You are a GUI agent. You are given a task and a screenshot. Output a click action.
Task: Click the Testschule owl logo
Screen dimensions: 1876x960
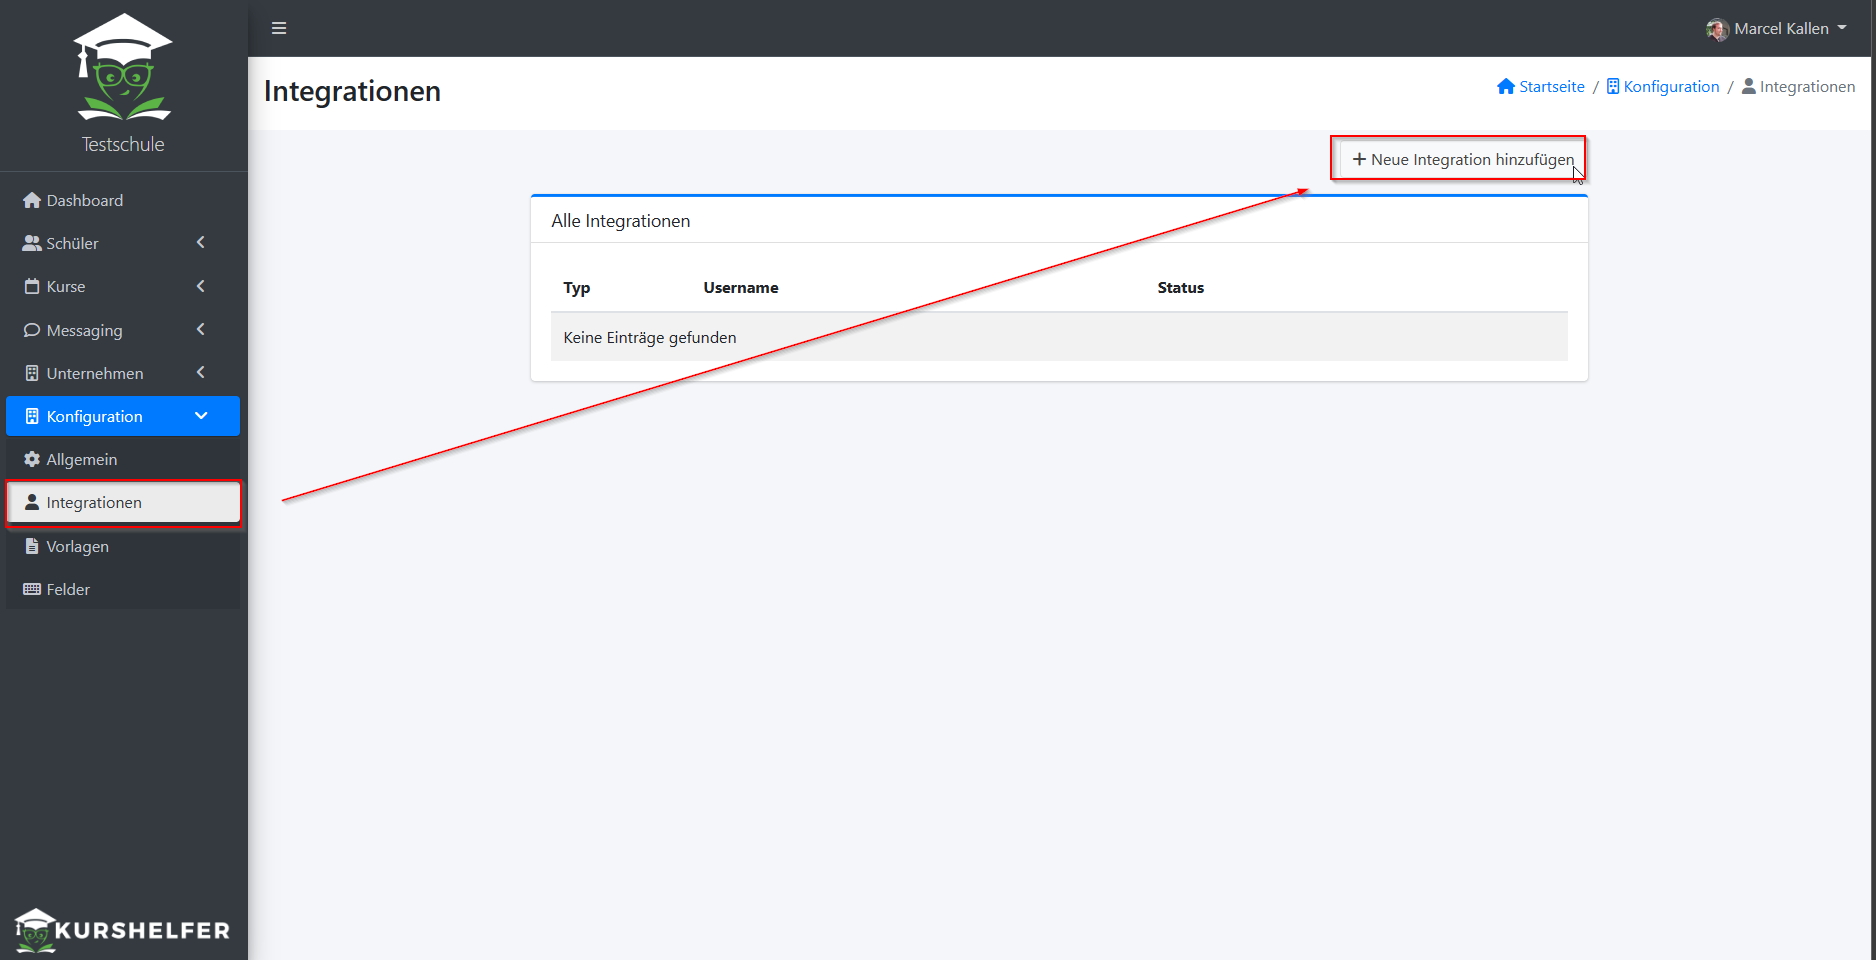coord(123,67)
